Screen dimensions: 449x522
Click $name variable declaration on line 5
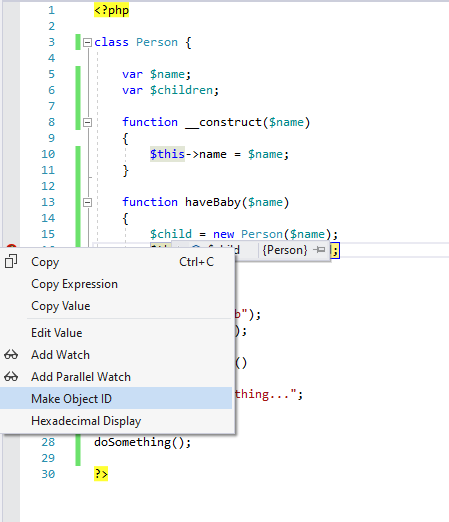coord(167,74)
